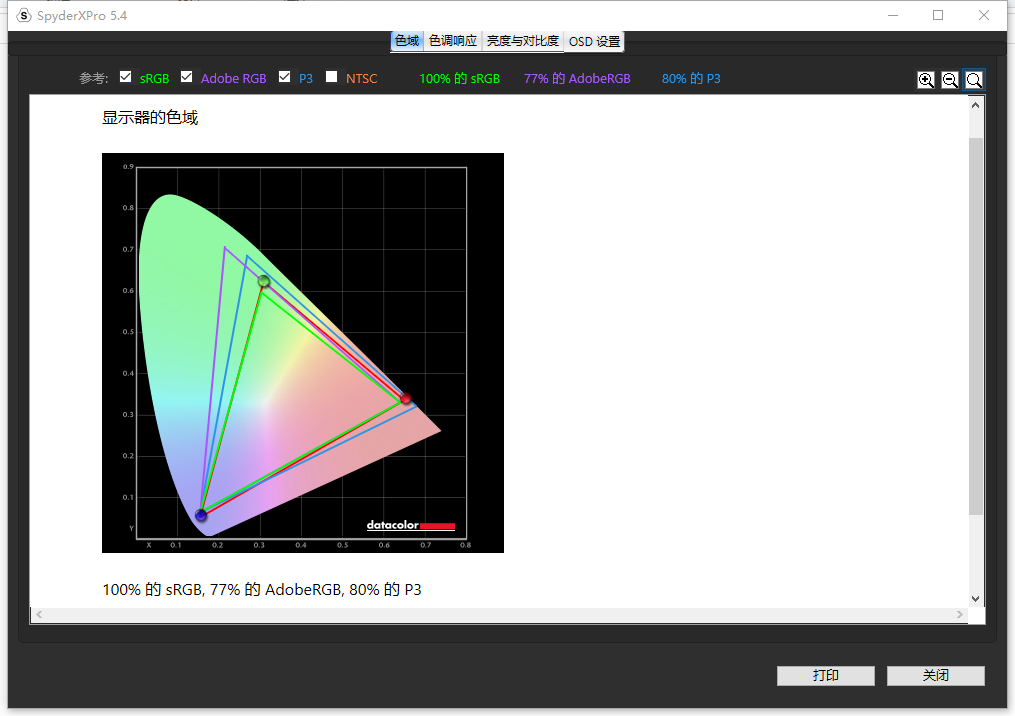Open the 亮度与对比度 tab

tap(522, 41)
